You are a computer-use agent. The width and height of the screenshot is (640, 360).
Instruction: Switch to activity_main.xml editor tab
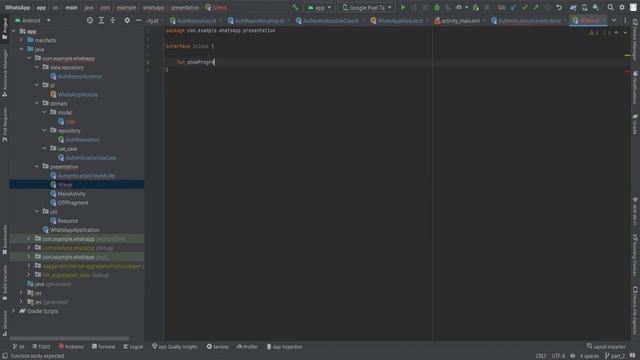[460, 20]
